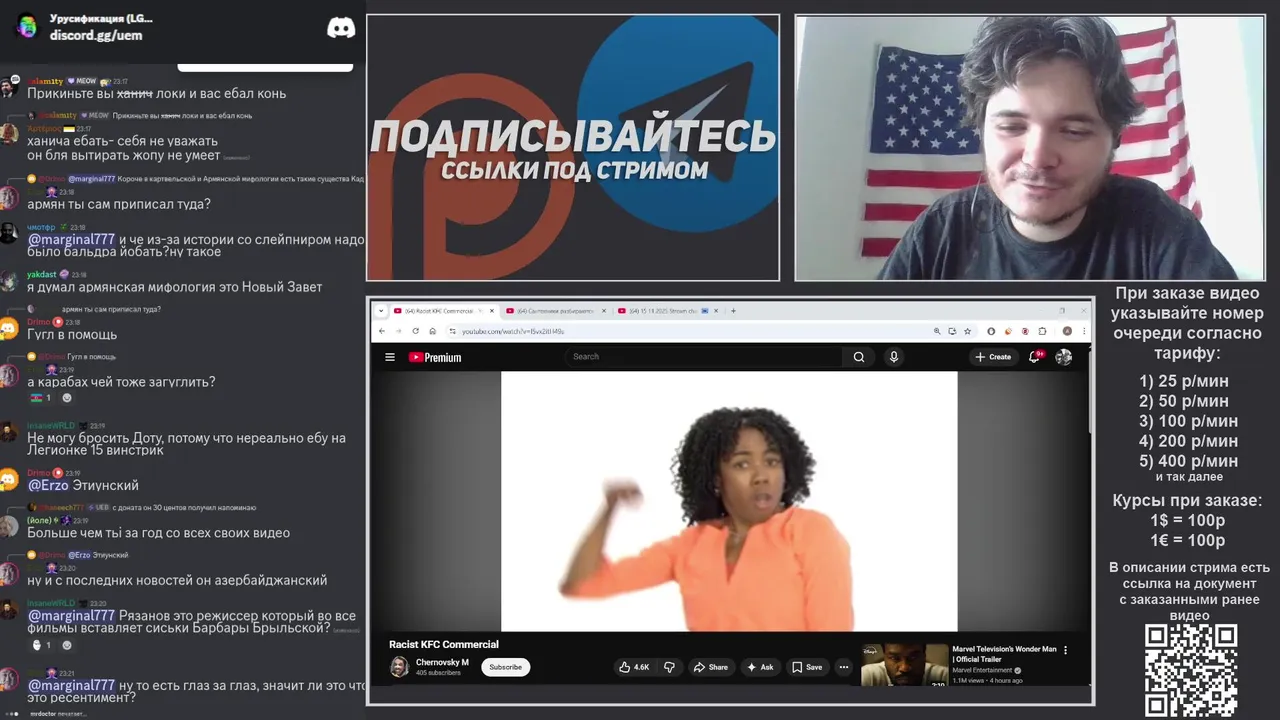This screenshot has width=1280, height=720.
Task: Click the QR code for the document
Action: (1190, 670)
